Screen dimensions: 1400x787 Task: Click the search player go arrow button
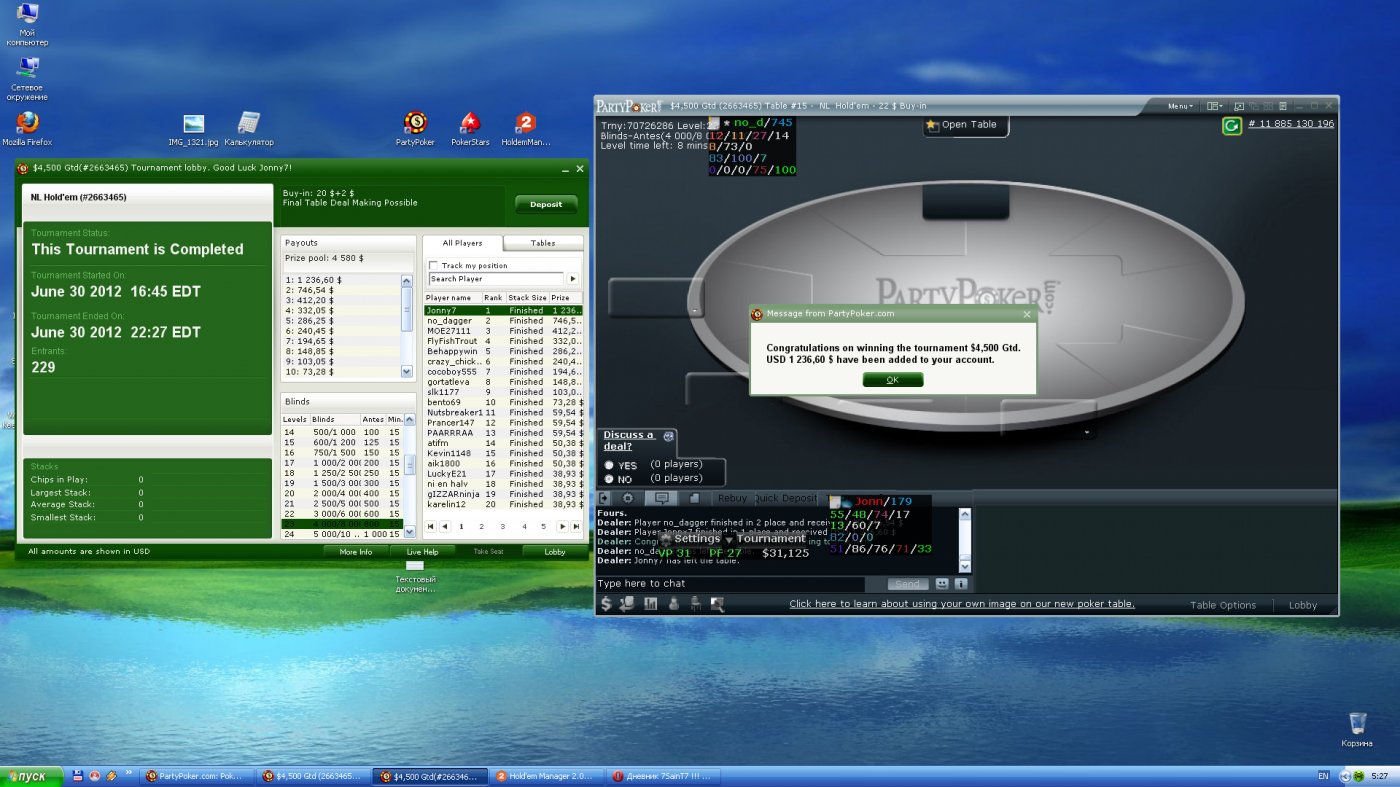[573, 279]
